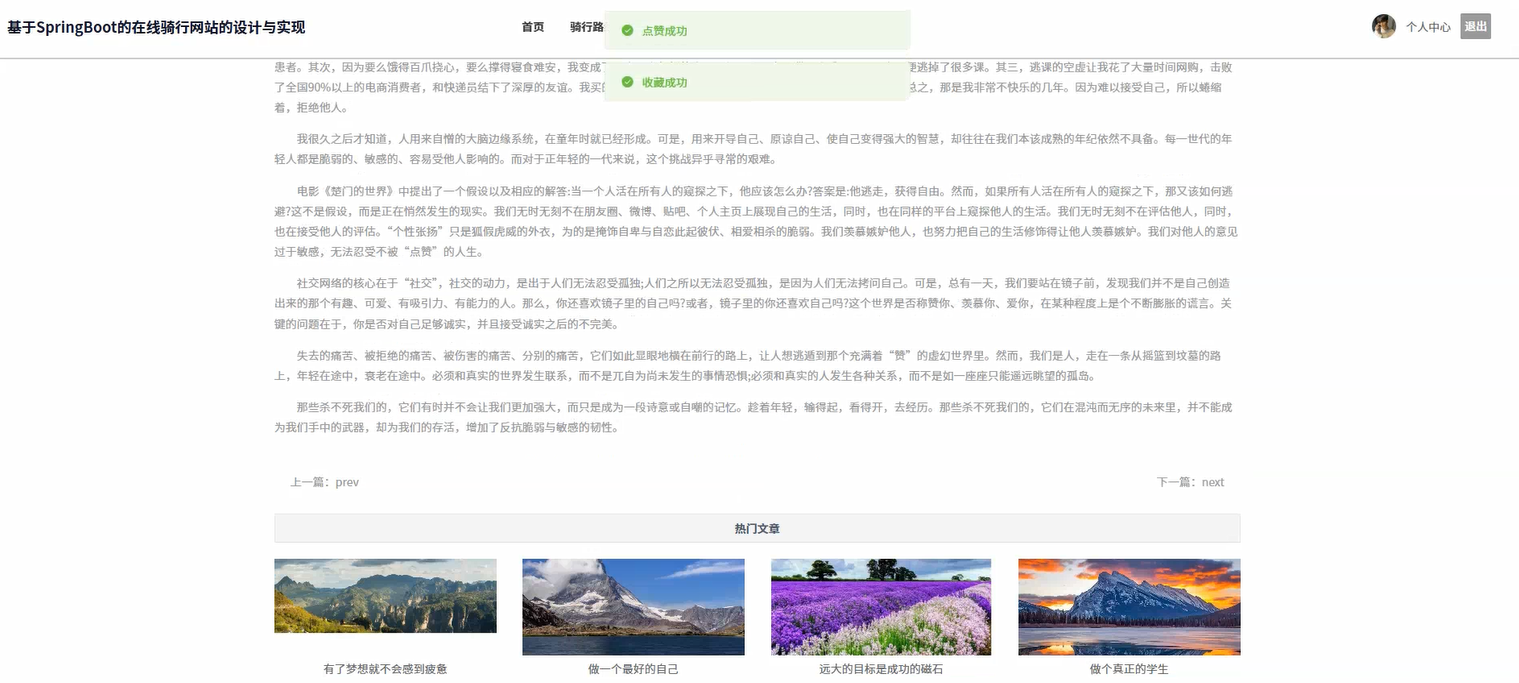The height and width of the screenshot is (683, 1519).
Task: Open article 做一个最好的自己
Action: 633,669
